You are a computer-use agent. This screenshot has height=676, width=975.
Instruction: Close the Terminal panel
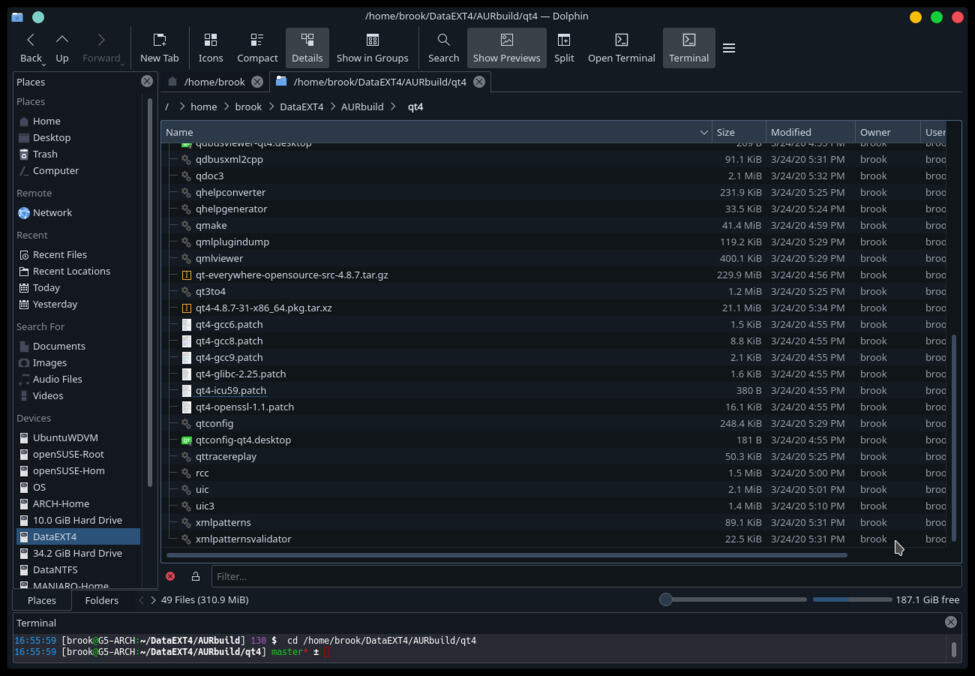951,622
